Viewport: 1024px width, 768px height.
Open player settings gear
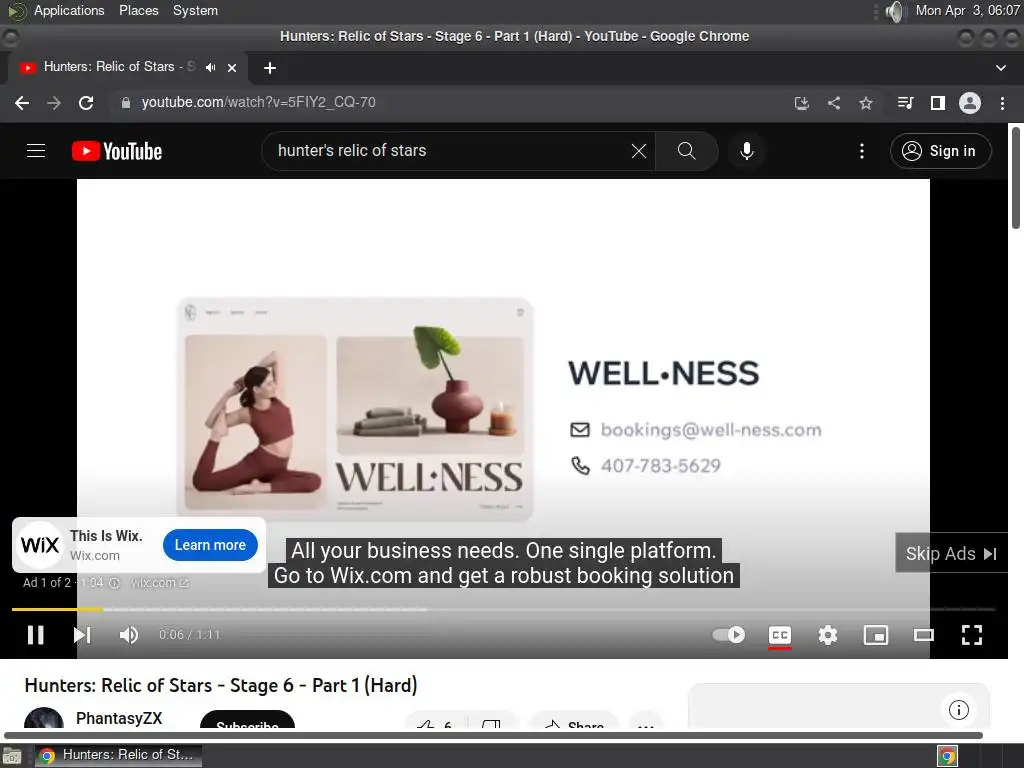point(827,635)
